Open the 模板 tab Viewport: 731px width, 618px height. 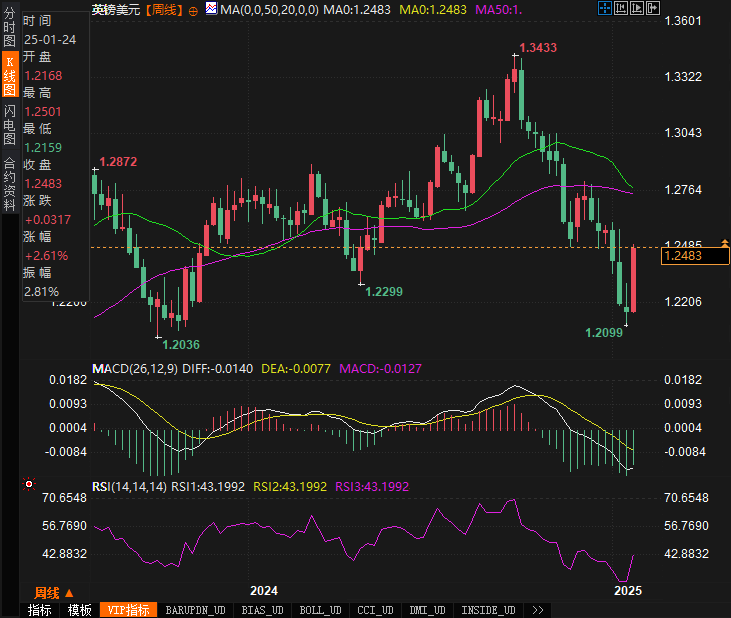click(x=79, y=610)
